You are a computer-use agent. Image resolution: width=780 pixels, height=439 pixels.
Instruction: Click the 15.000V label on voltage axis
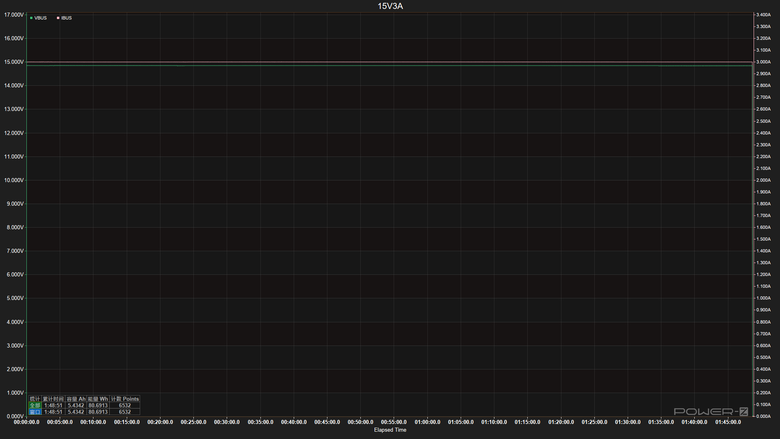point(14,62)
